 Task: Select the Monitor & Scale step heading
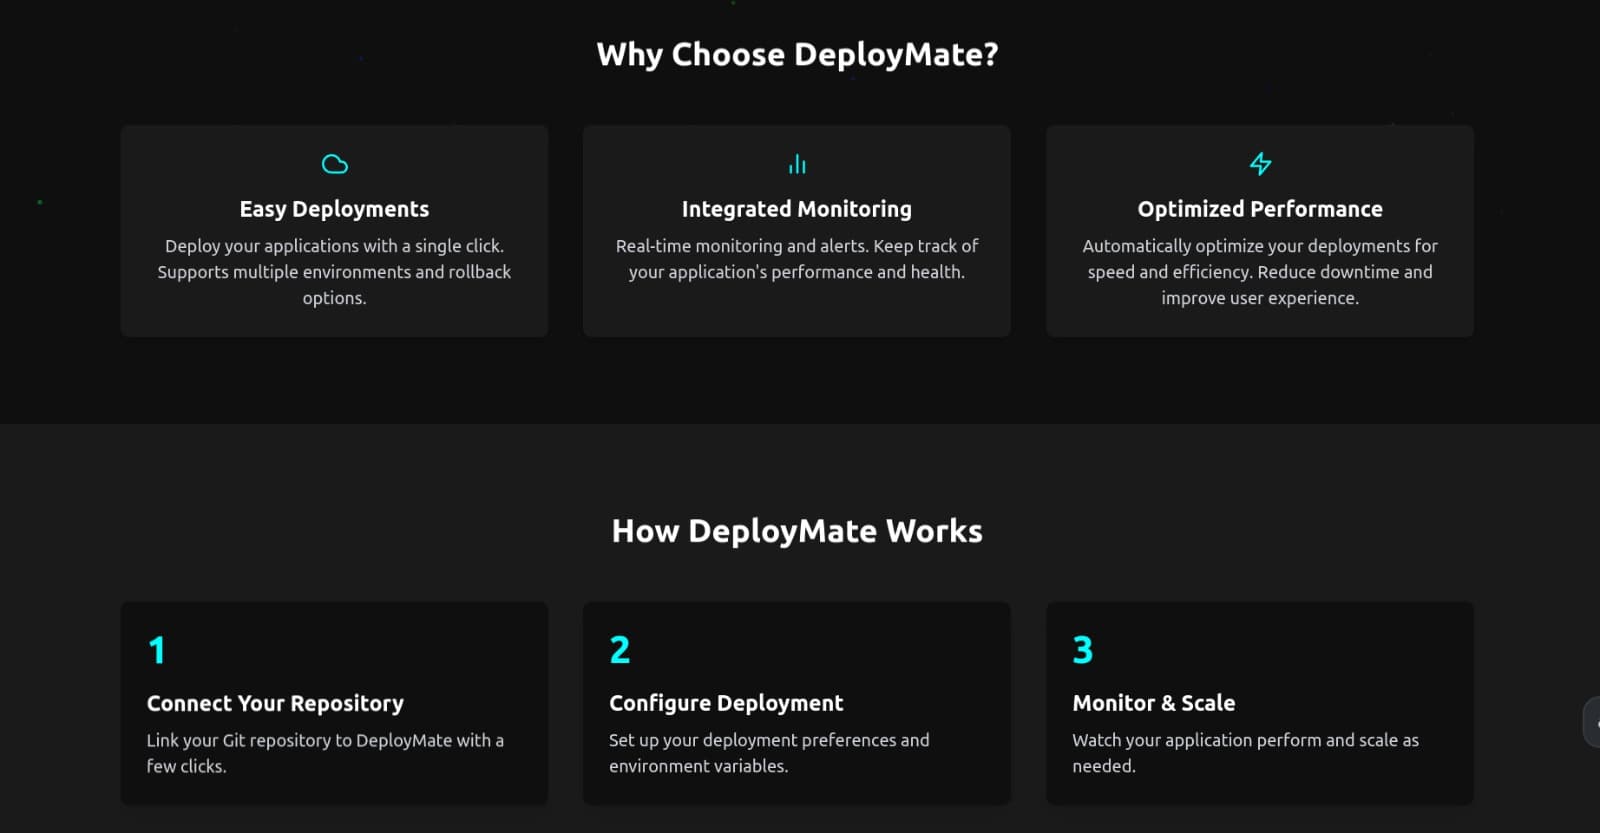tap(1153, 703)
